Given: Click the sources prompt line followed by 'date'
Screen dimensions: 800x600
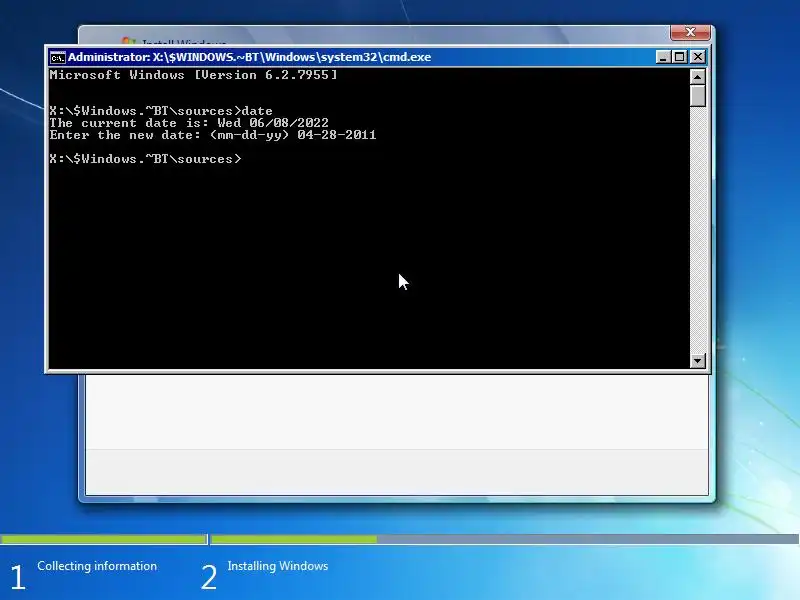Looking at the screenshot, I should coord(161,111).
